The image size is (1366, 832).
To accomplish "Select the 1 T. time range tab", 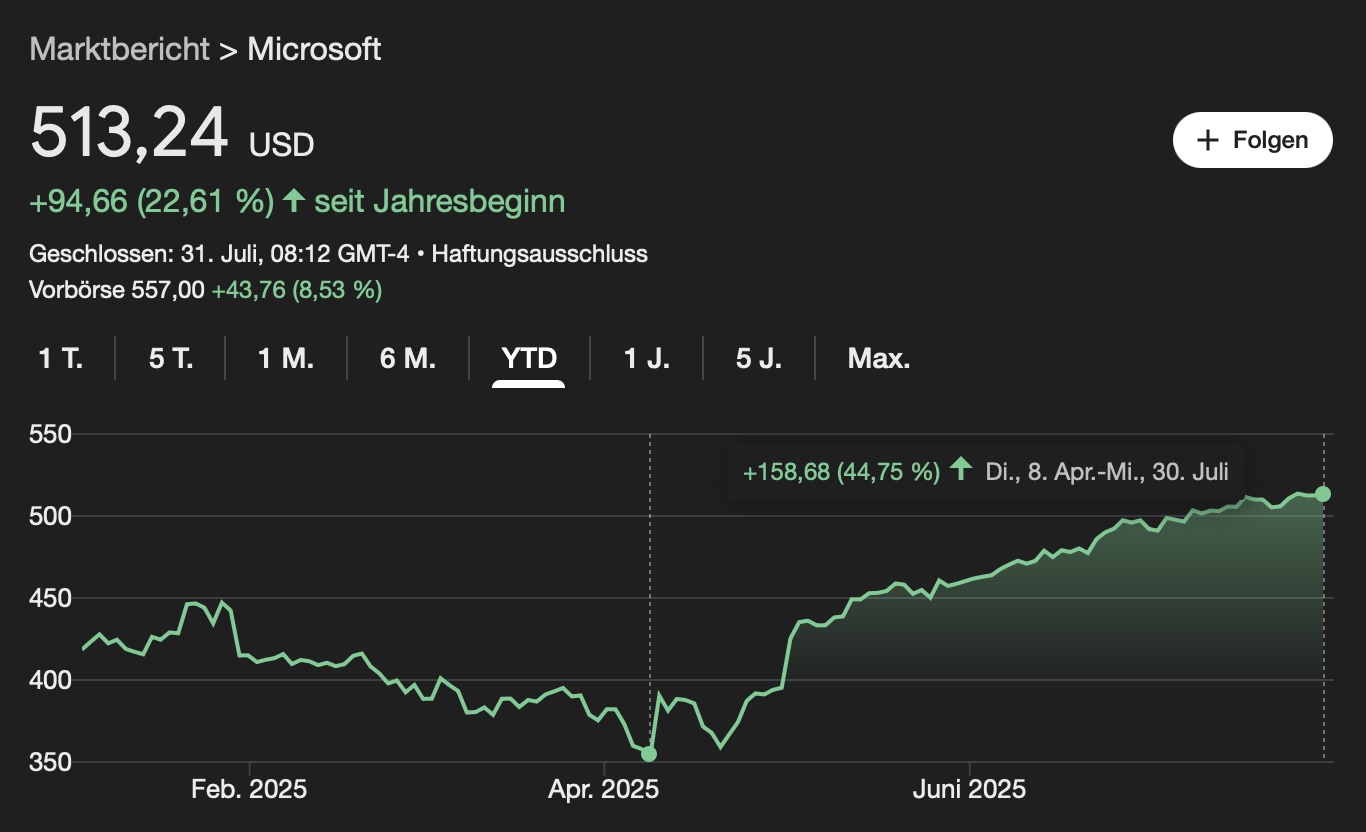I will click(61, 359).
